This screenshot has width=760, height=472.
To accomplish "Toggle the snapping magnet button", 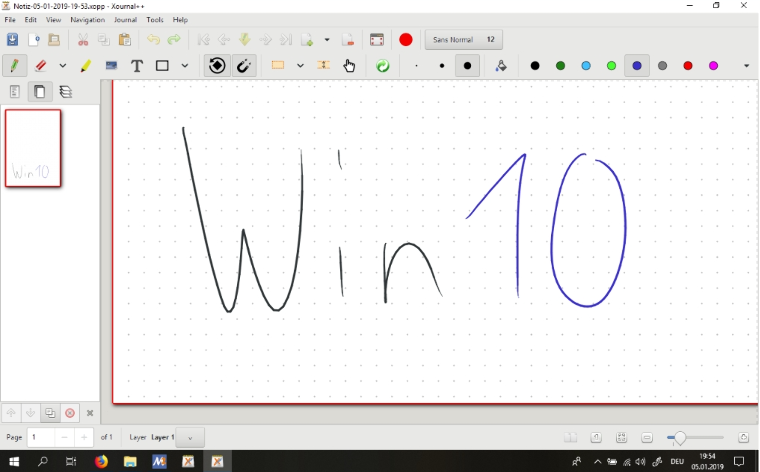I will (x=244, y=66).
